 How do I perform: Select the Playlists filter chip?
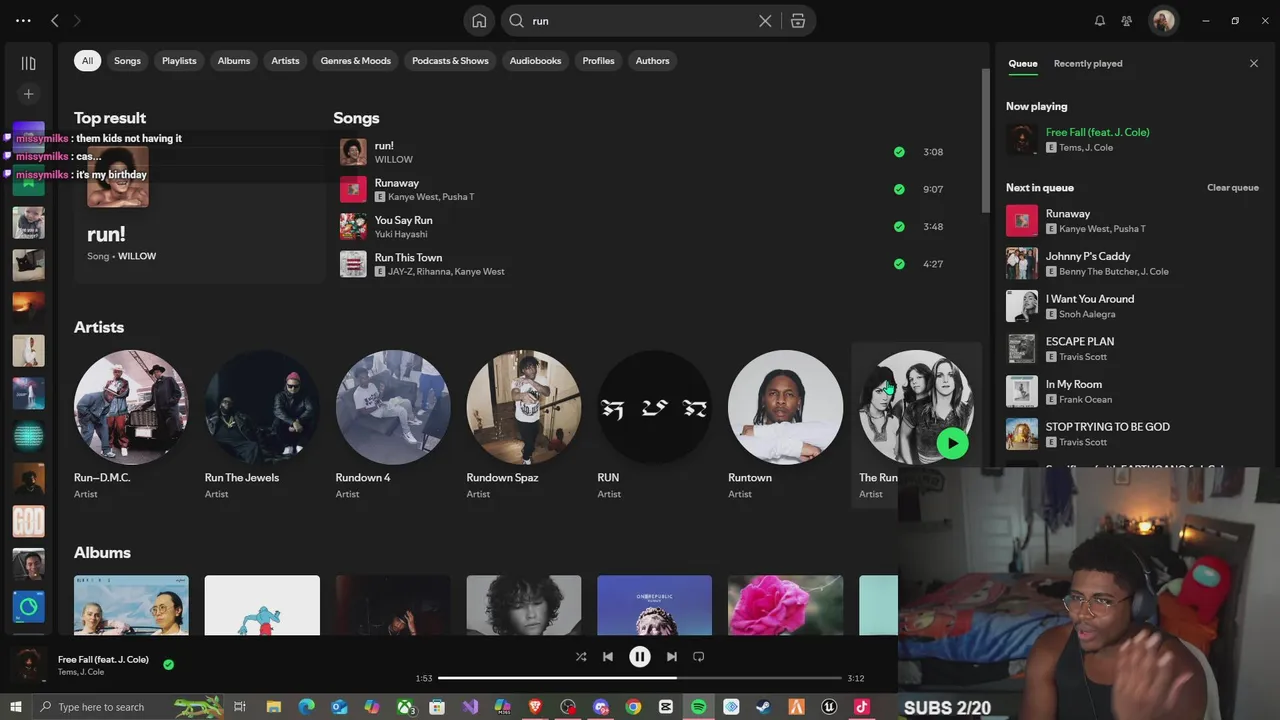point(179,61)
